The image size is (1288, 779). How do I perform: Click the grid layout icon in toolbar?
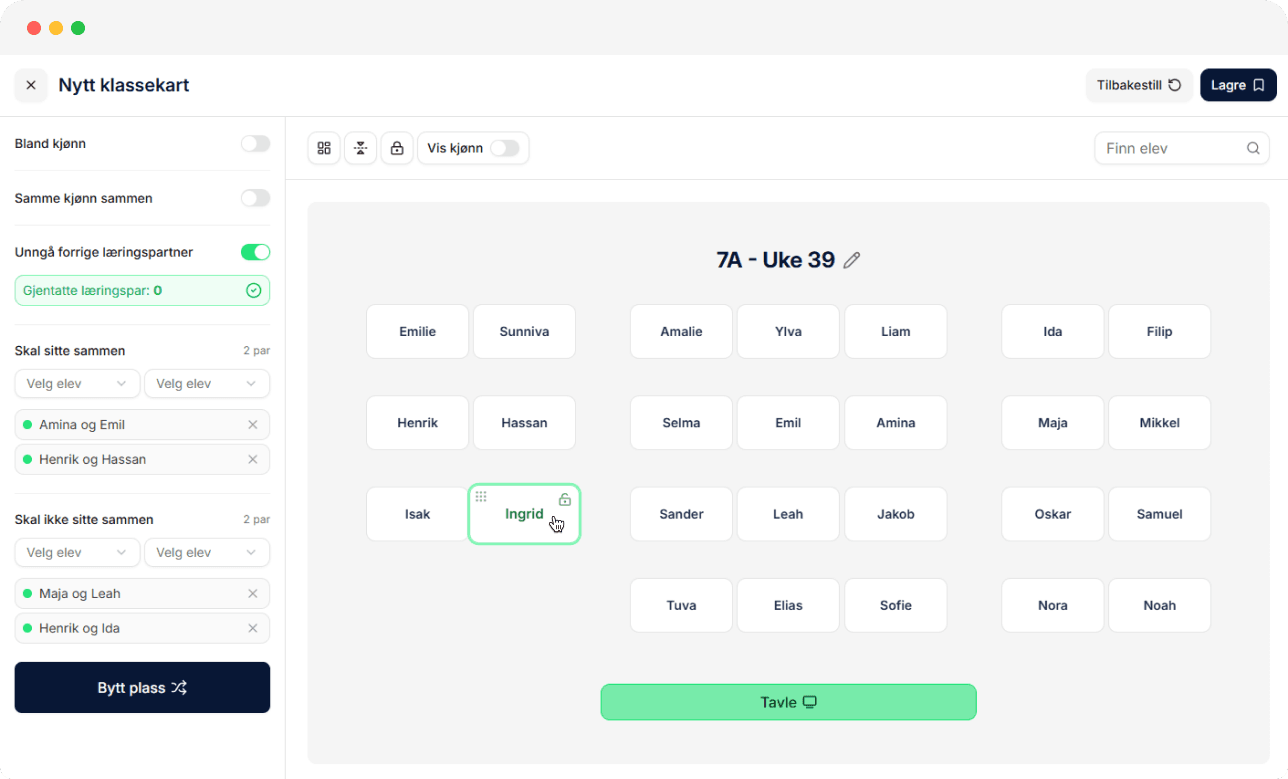[324, 148]
